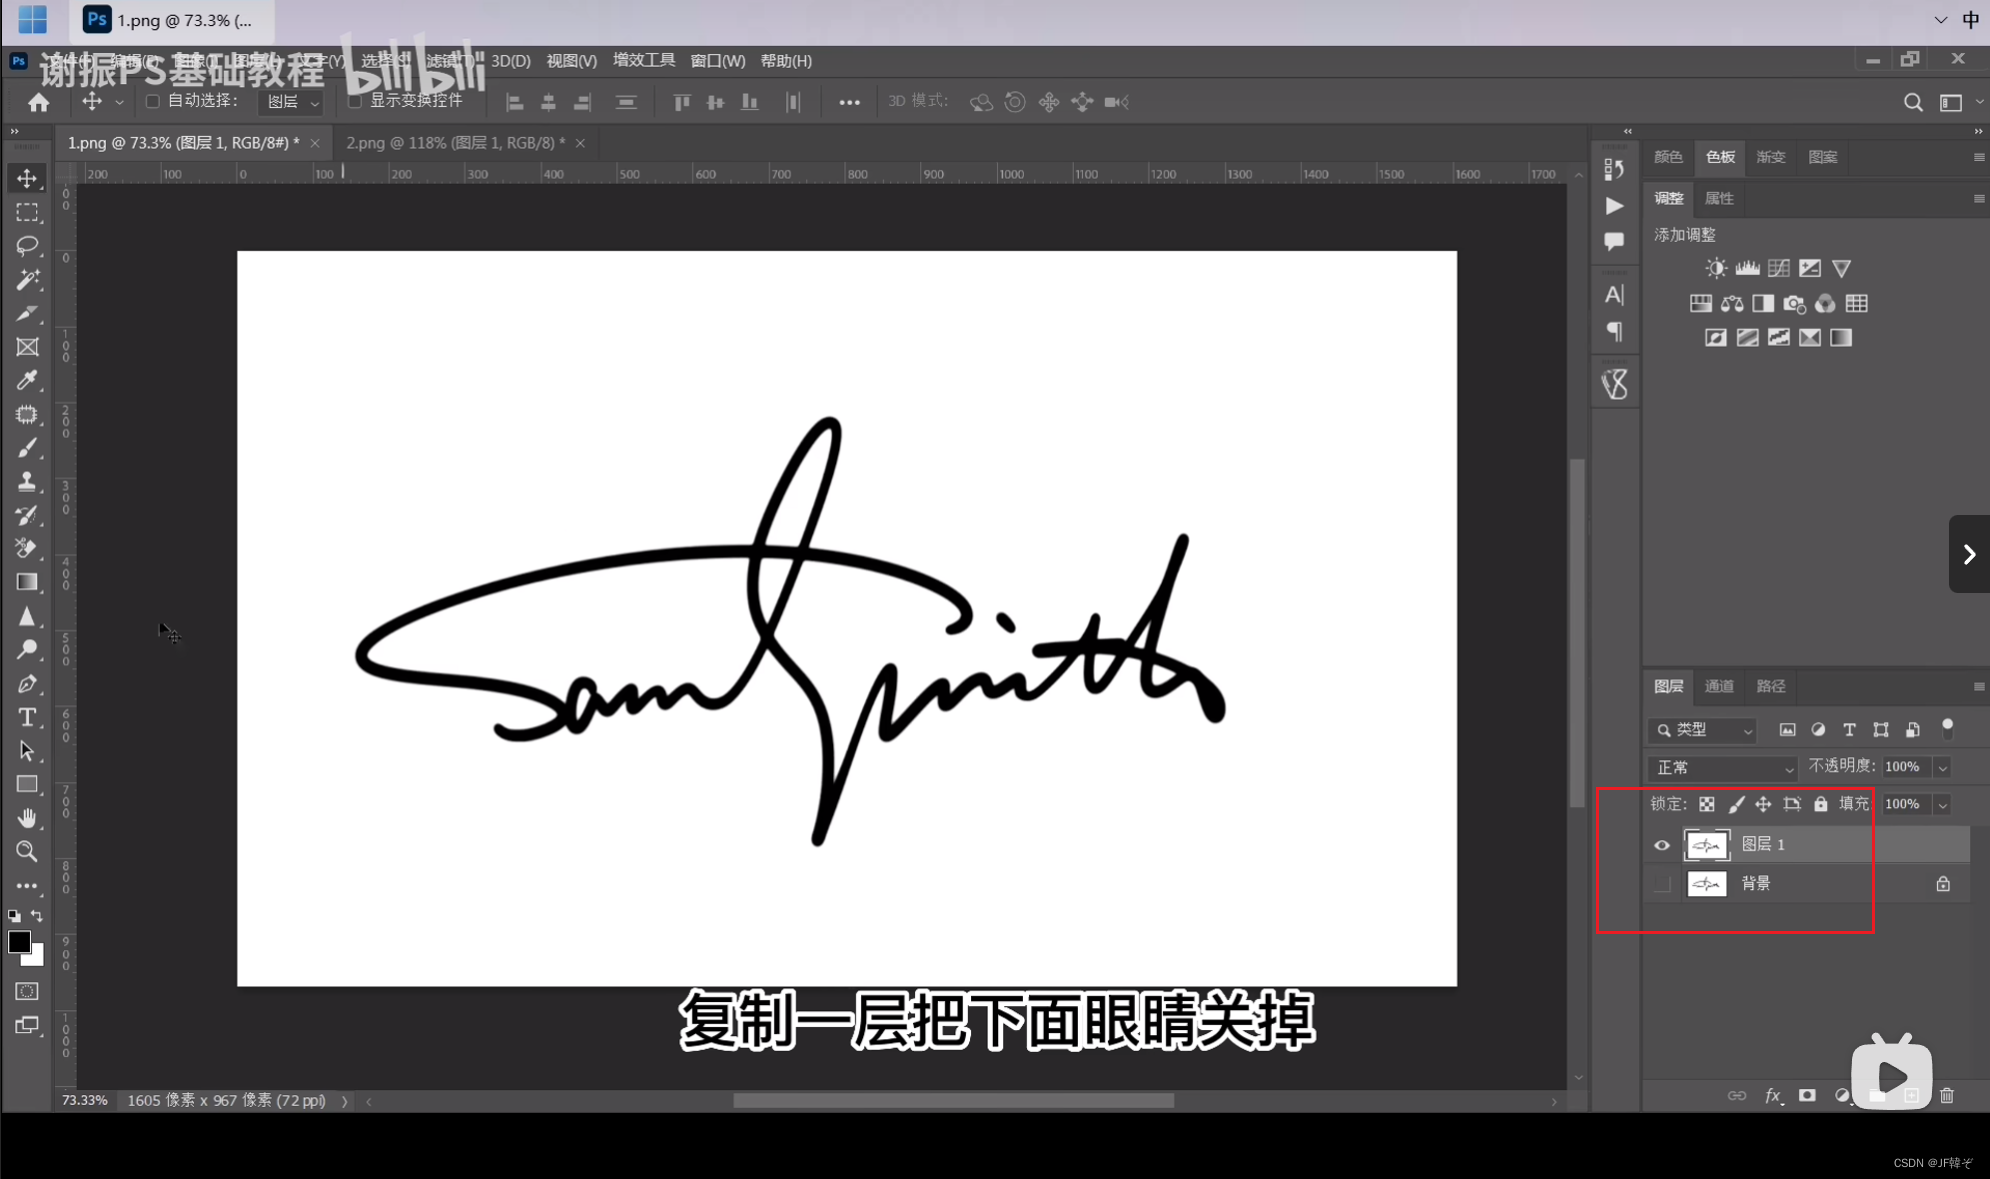The height and width of the screenshot is (1179, 1990).
Task: Click the delete layer trash icon
Action: [1946, 1096]
